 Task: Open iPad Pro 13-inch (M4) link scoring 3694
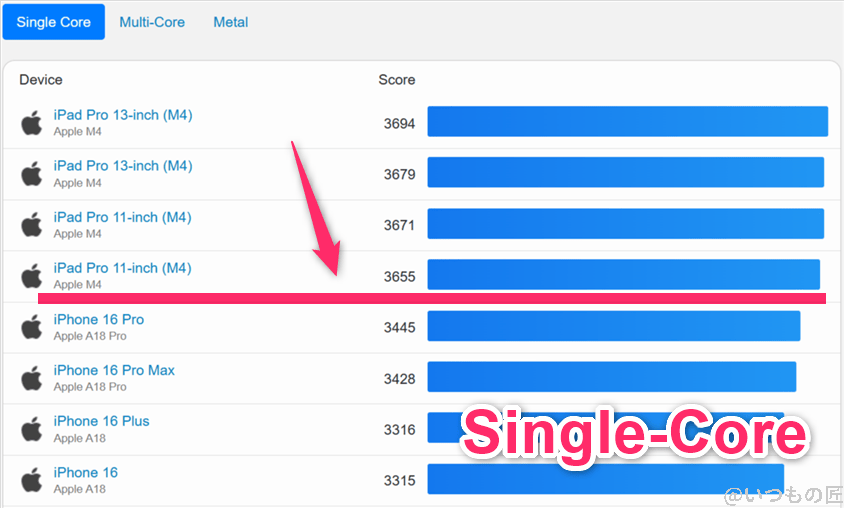[123, 115]
